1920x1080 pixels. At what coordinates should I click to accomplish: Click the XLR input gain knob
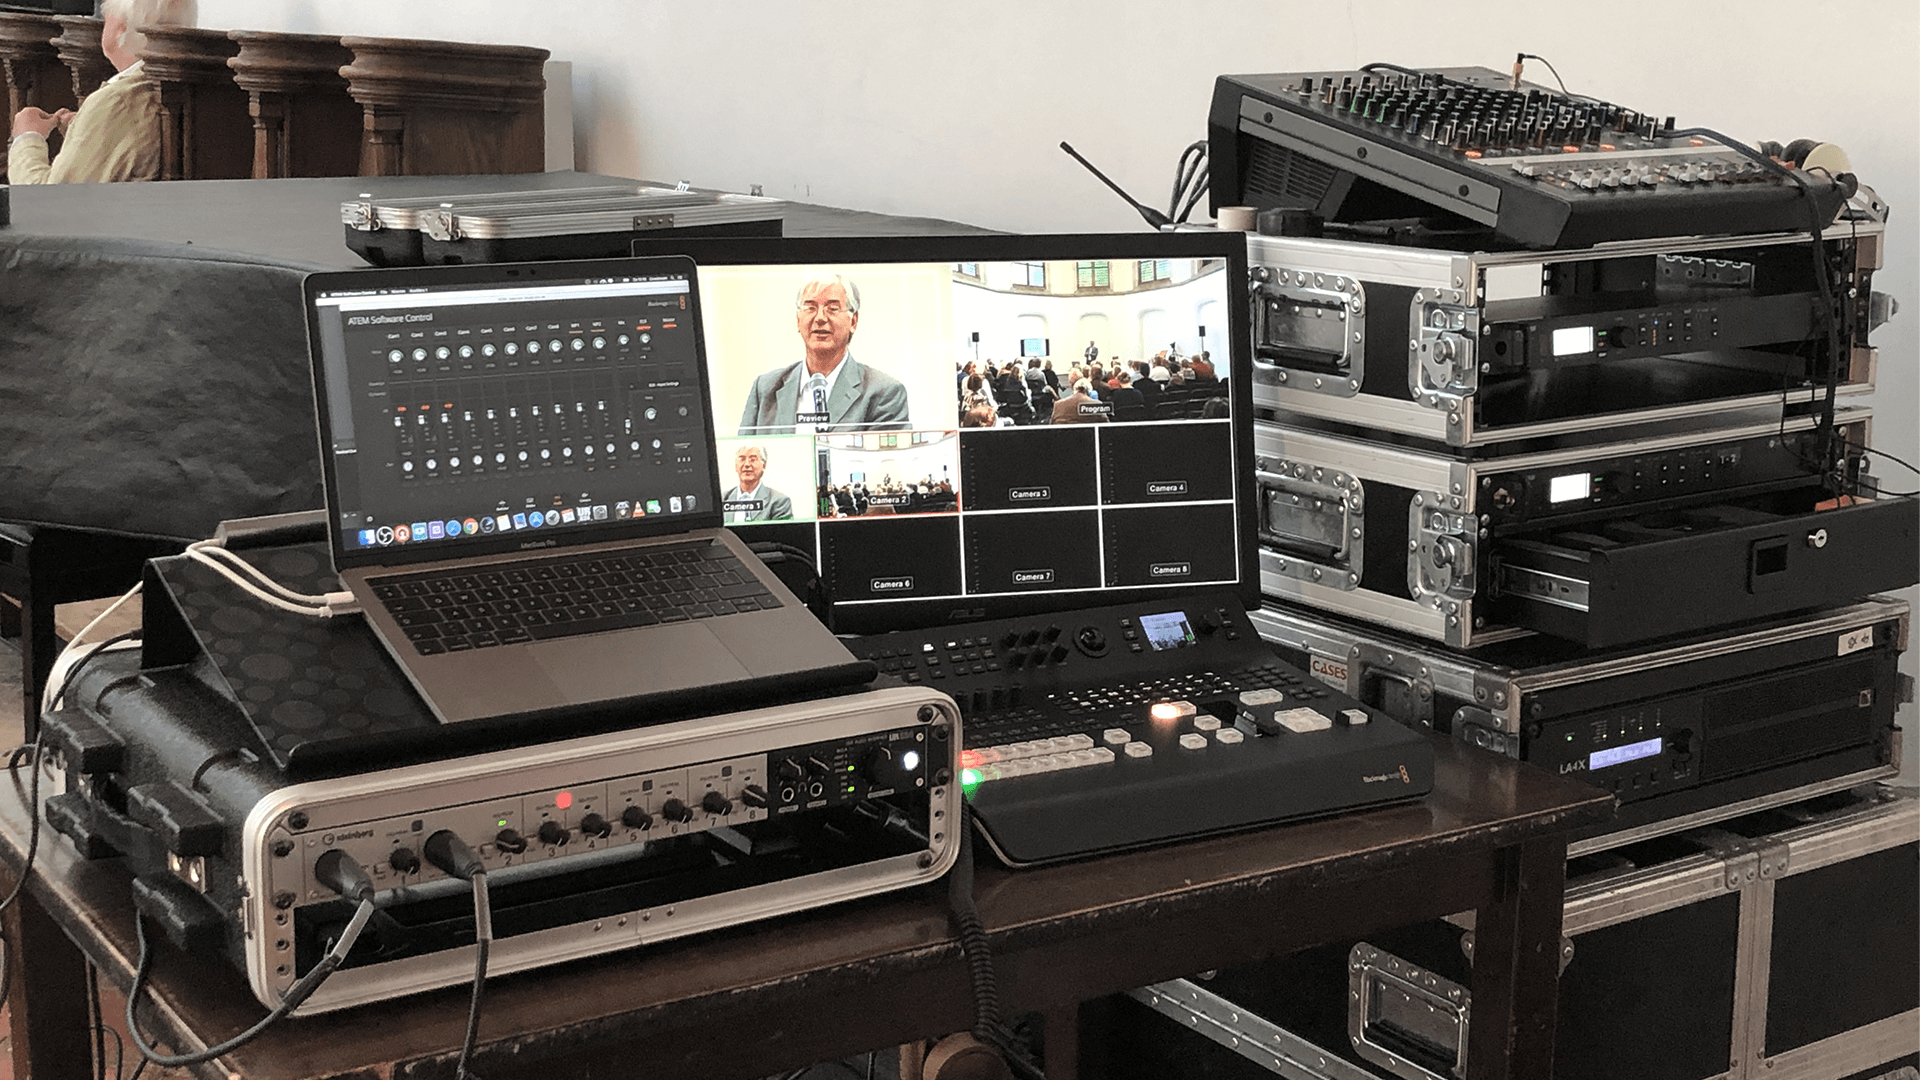tap(645, 339)
